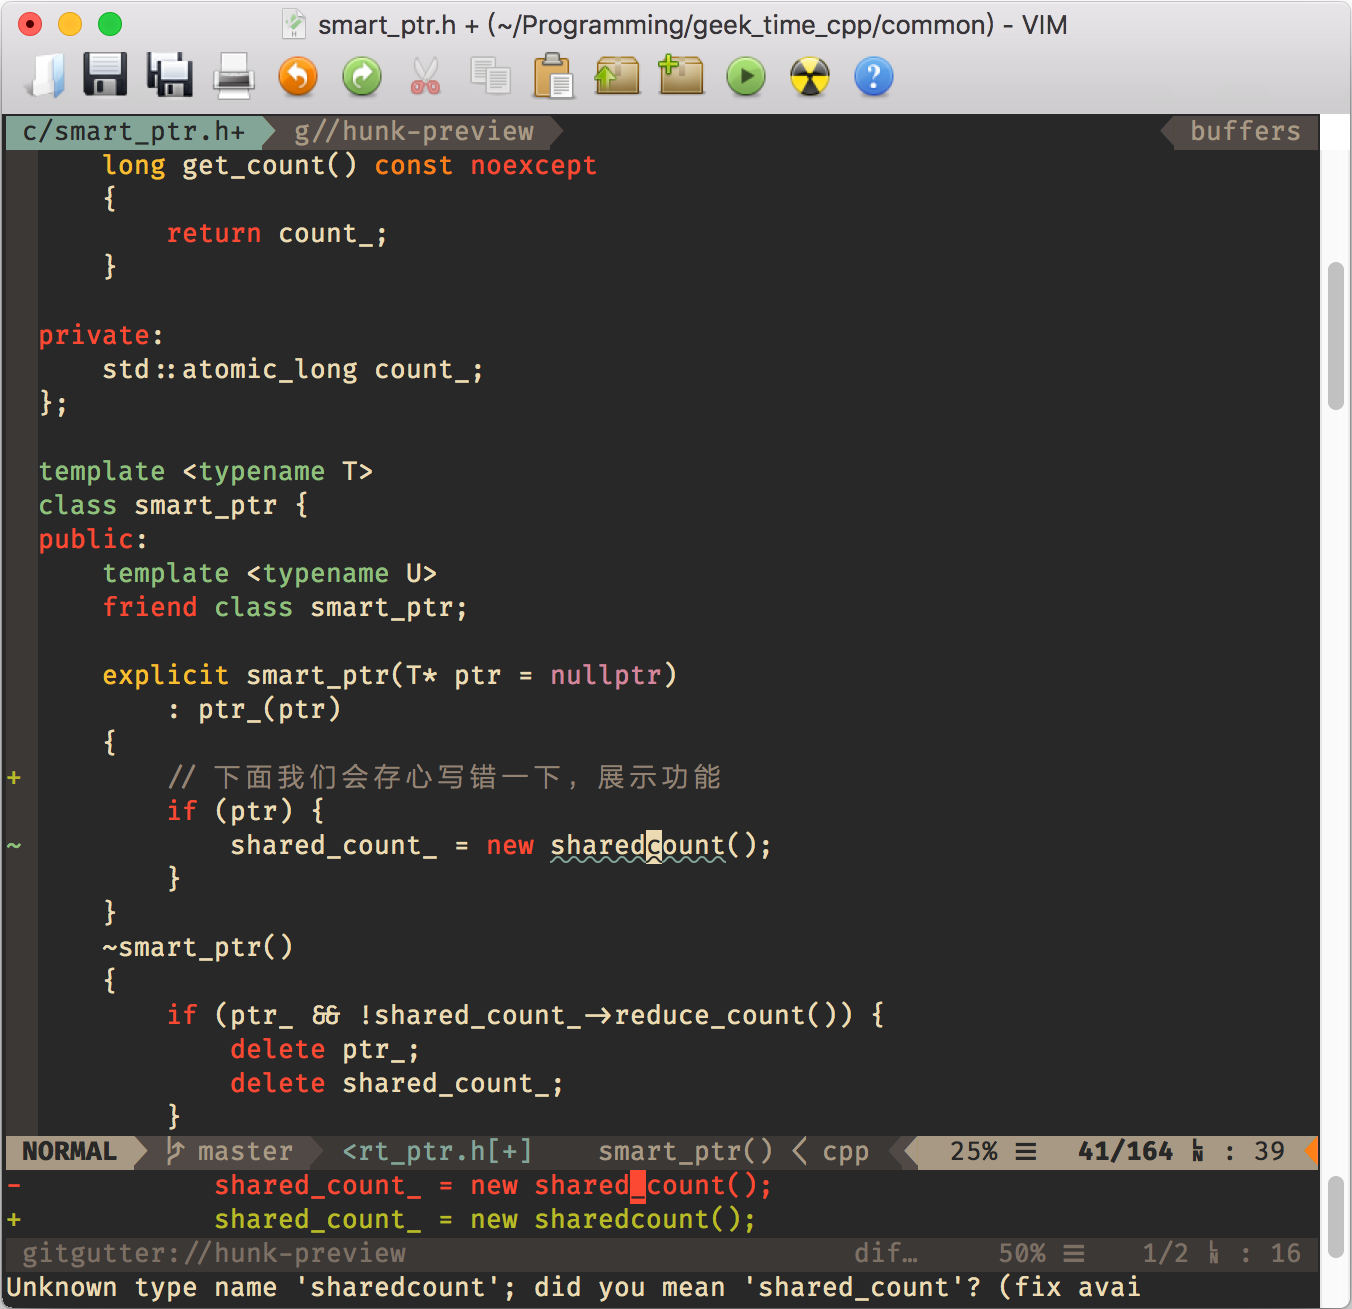This screenshot has width=1352, height=1309.
Task: Load a saved Vim session
Action: tap(617, 76)
